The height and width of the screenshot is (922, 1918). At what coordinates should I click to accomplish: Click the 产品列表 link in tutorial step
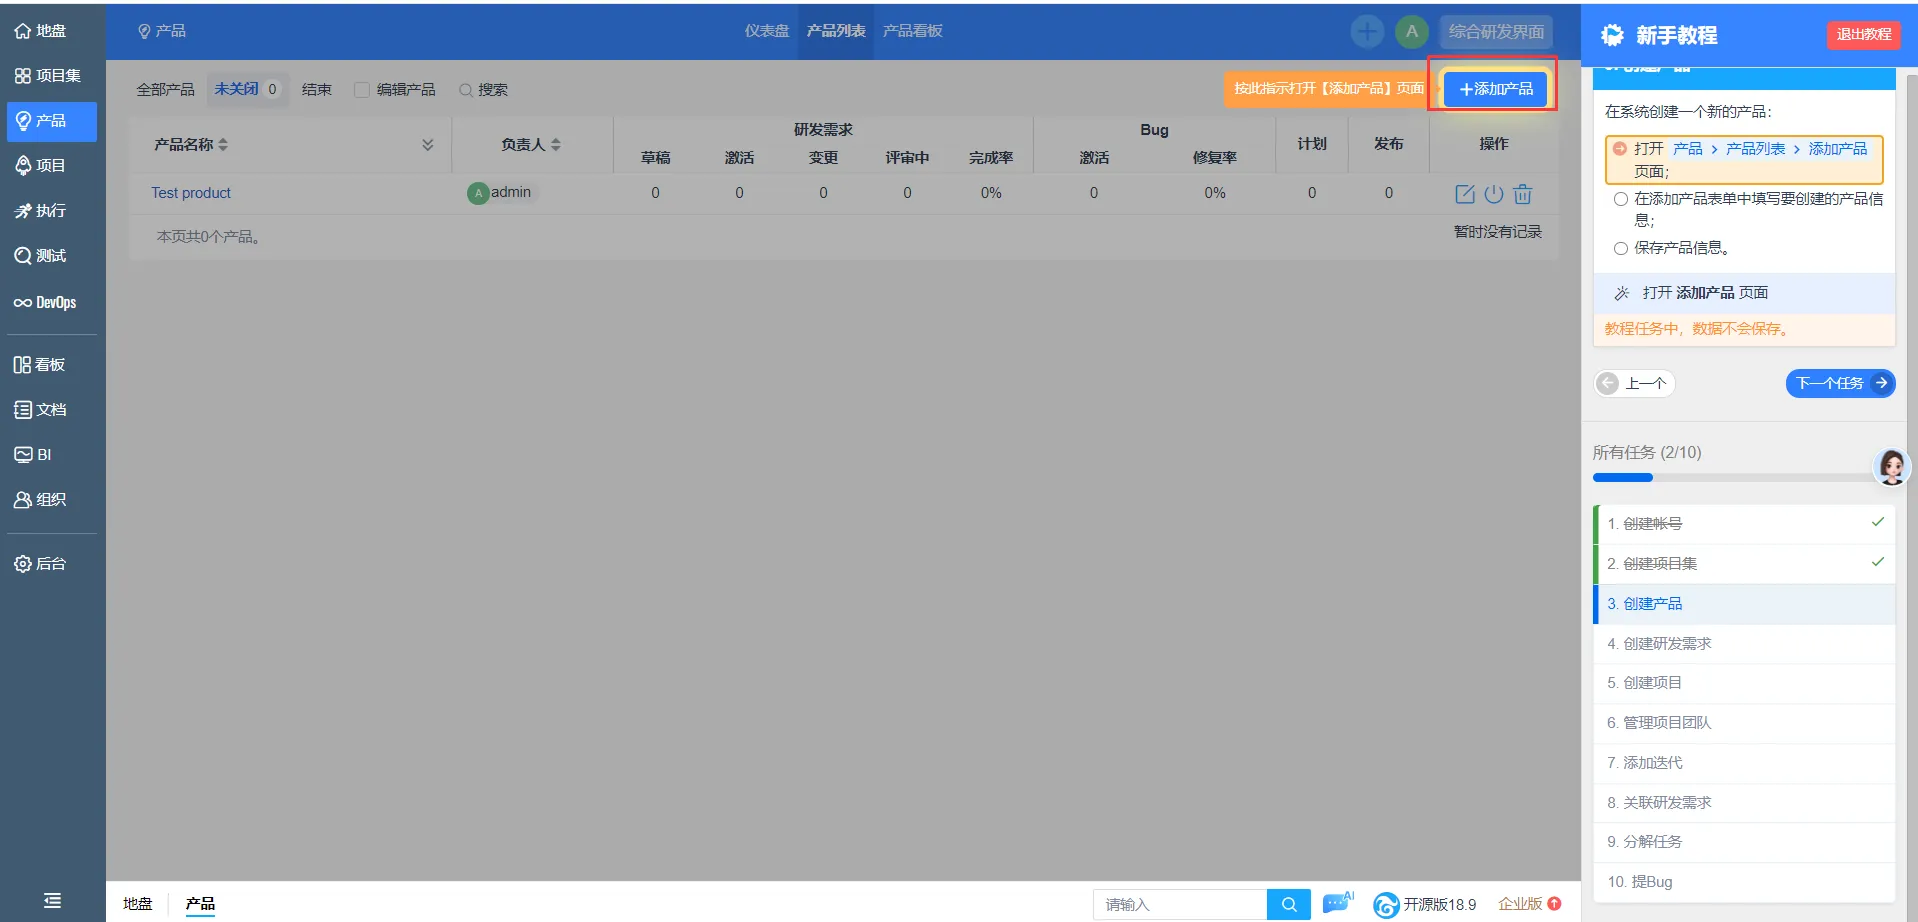click(x=1755, y=149)
